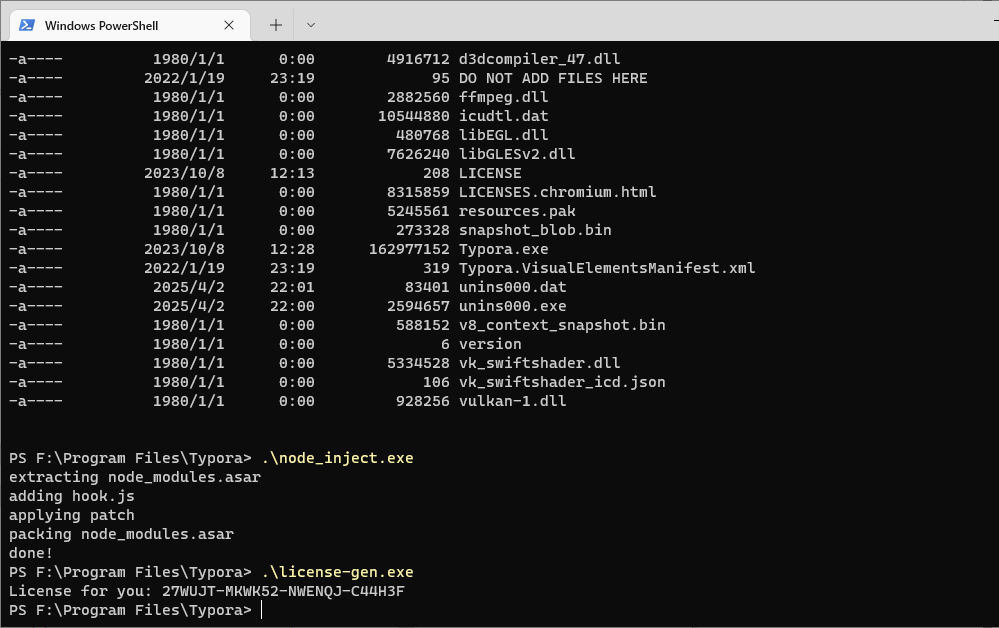Click the Typora.VisualElementsManifest.xml entry

click(x=606, y=268)
